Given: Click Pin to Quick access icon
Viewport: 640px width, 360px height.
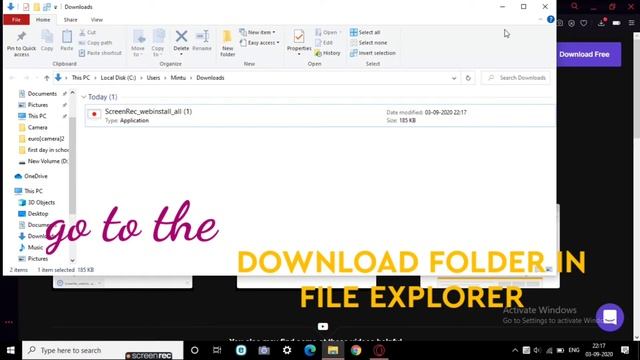Looking at the screenshot, I should (x=21, y=37).
